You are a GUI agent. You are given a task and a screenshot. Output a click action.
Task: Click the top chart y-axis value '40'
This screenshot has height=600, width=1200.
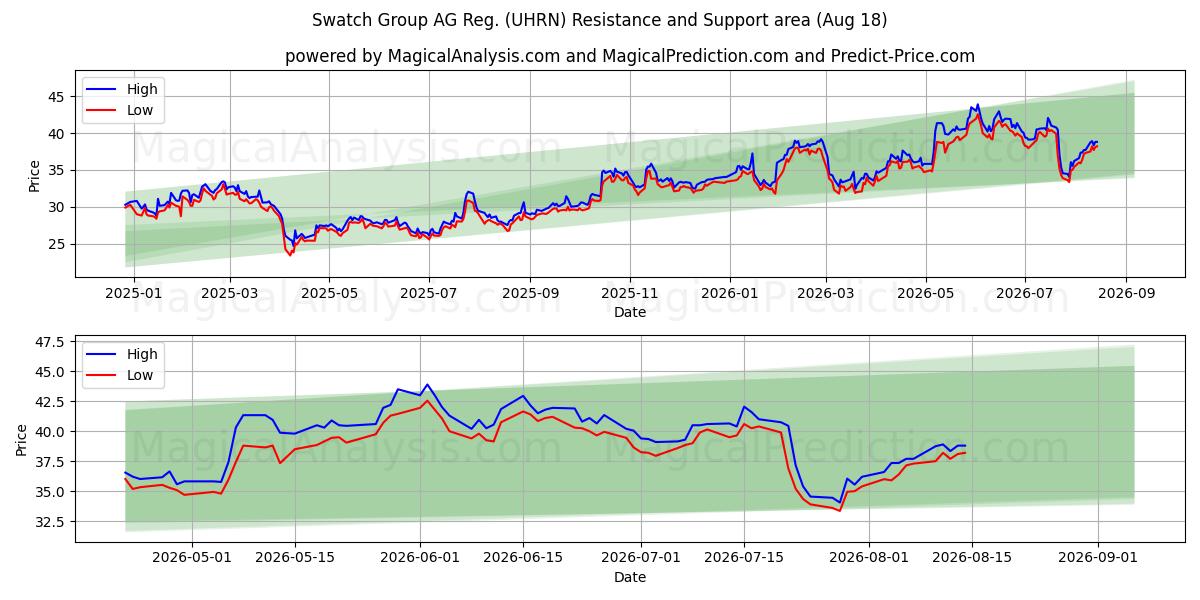[x=58, y=134]
